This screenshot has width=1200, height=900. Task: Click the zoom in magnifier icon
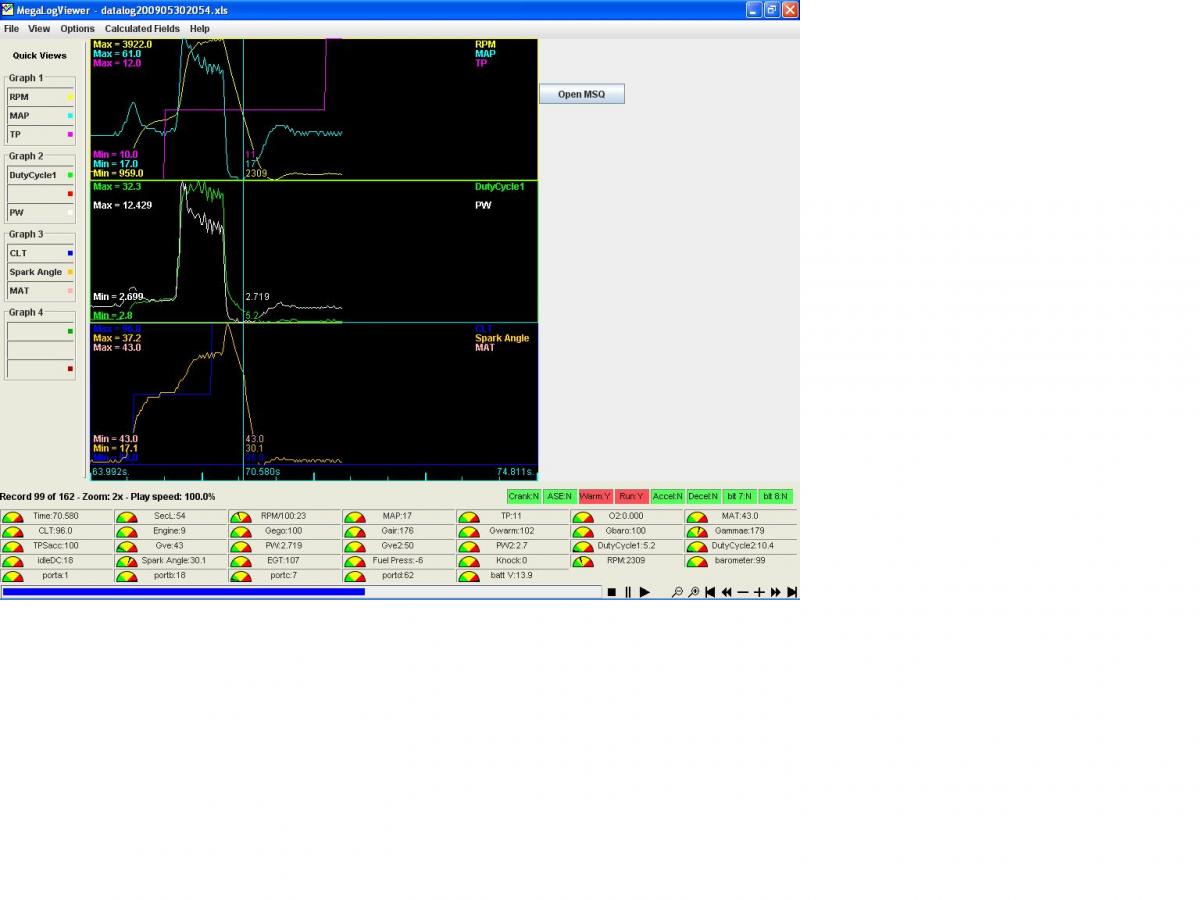coord(693,592)
